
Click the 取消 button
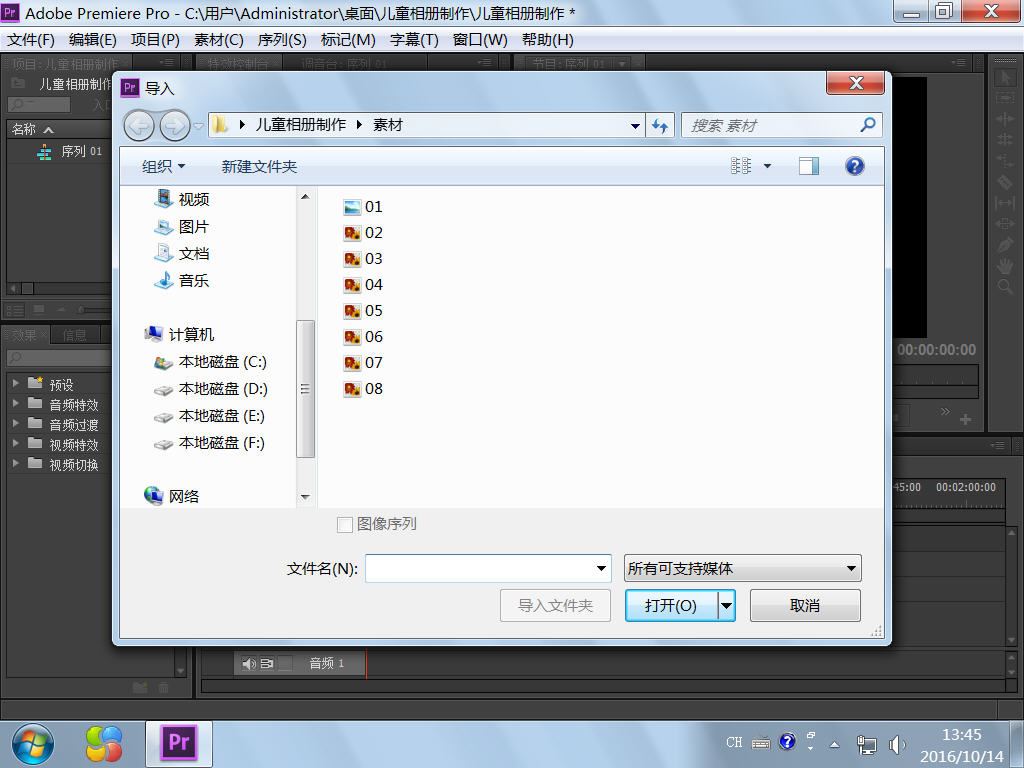tap(805, 605)
